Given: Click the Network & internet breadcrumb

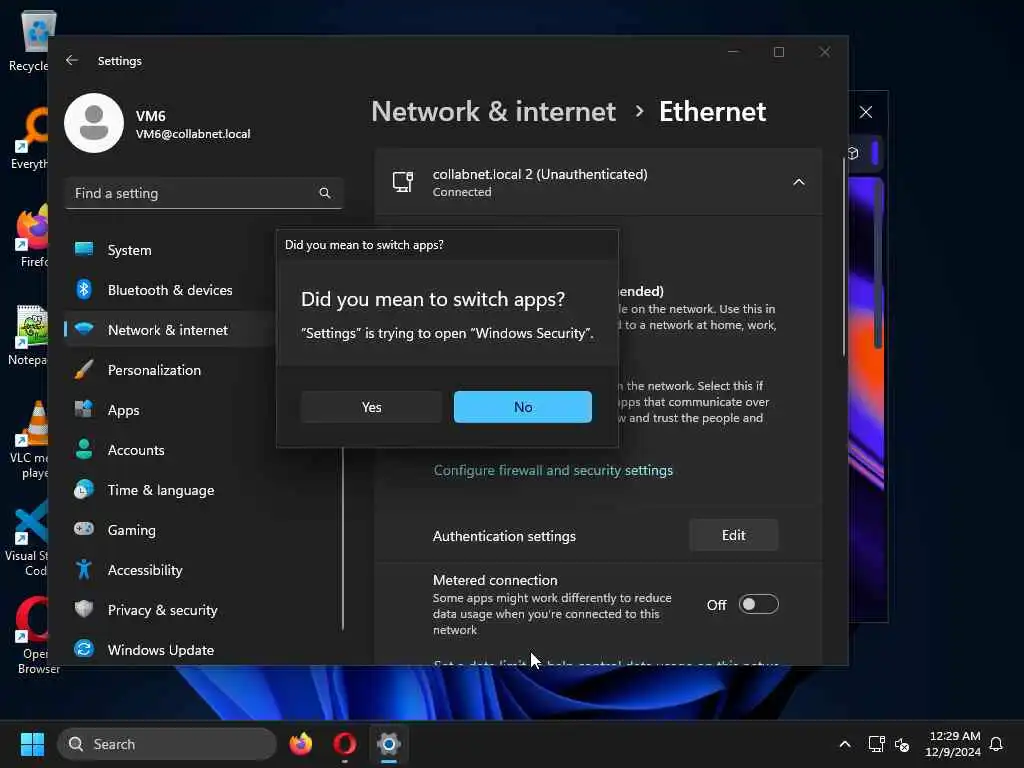Looking at the screenshot, I should (x=493, y=112).
